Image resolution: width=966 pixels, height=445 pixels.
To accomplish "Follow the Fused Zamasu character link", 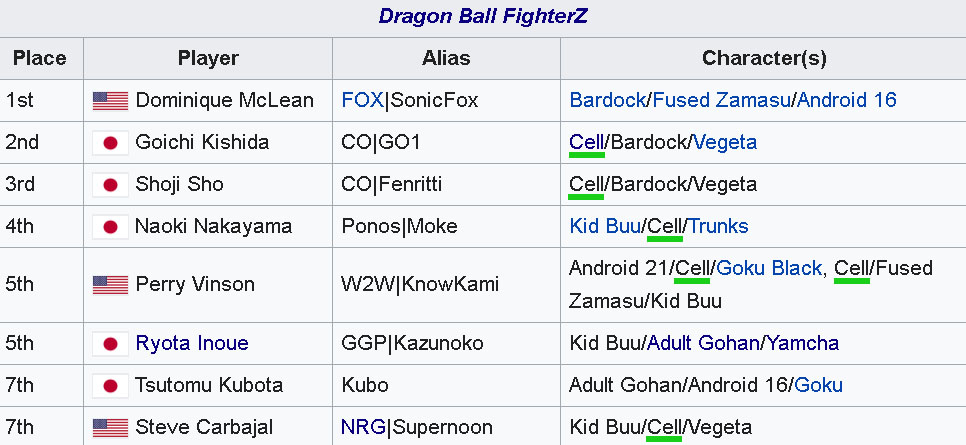I will click(721, 100).
